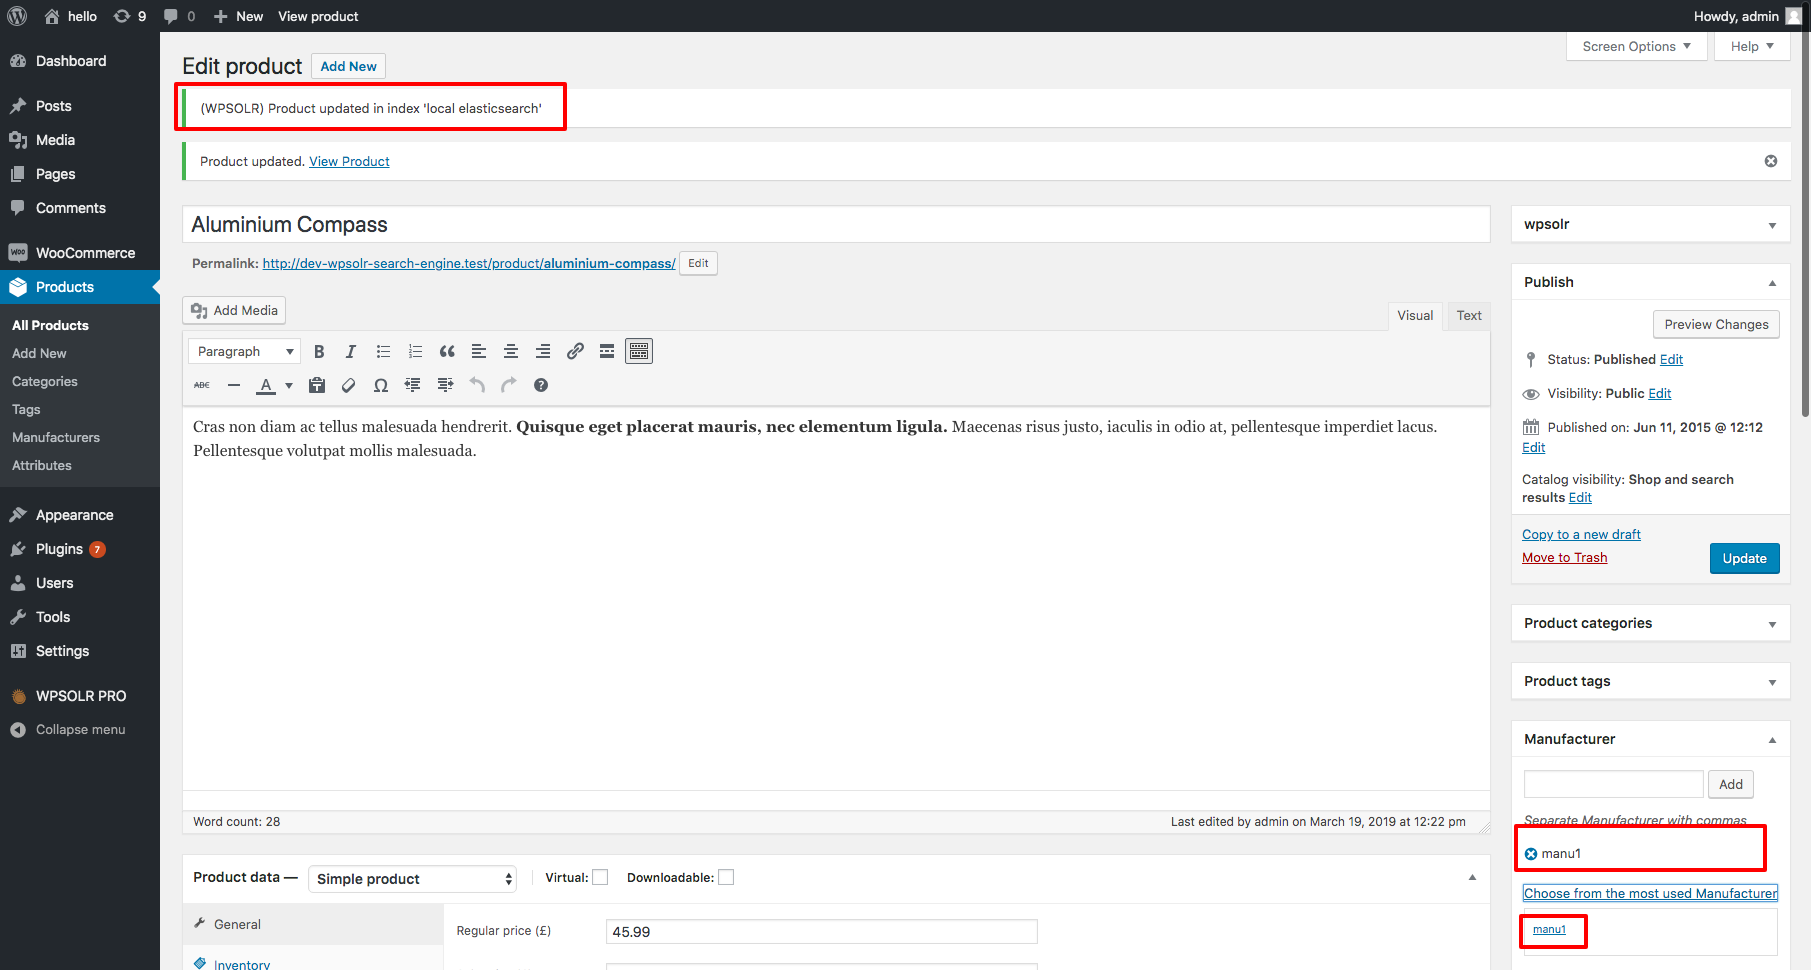Click the insert/edit link icon

tap(575, 351)
